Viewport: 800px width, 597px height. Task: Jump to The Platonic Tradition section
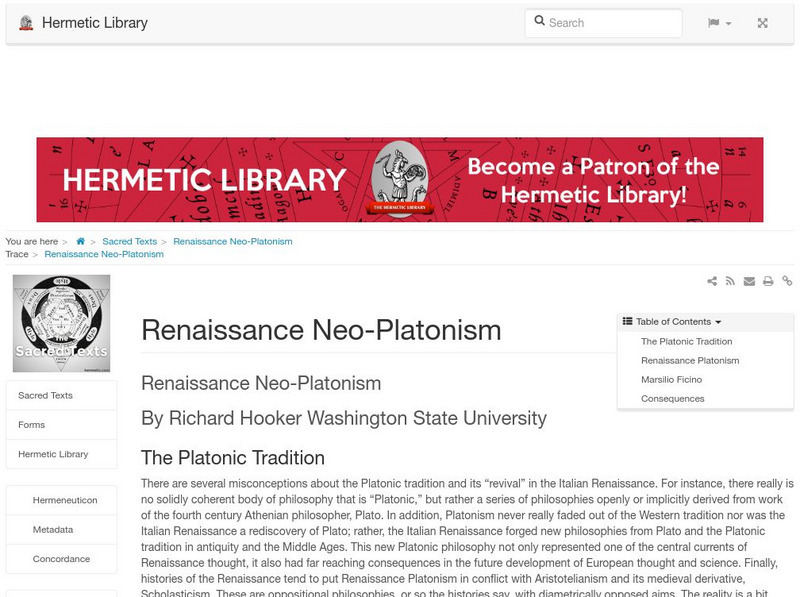click(x=689, y=340)
